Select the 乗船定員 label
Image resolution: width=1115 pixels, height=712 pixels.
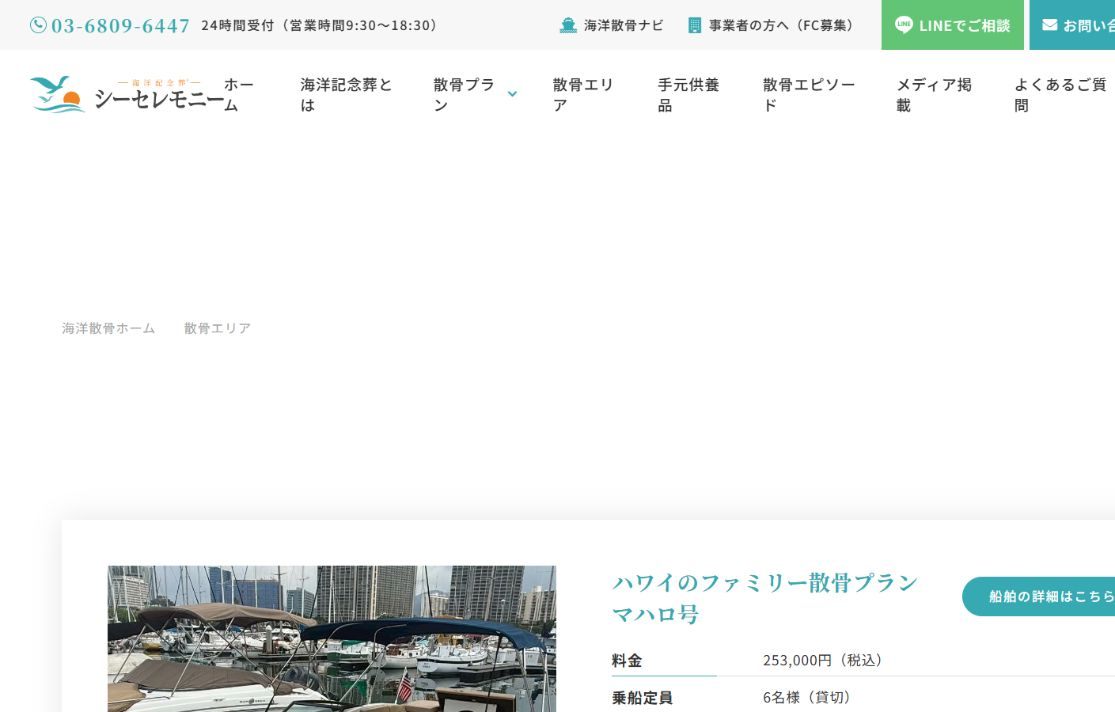point(641,698)
